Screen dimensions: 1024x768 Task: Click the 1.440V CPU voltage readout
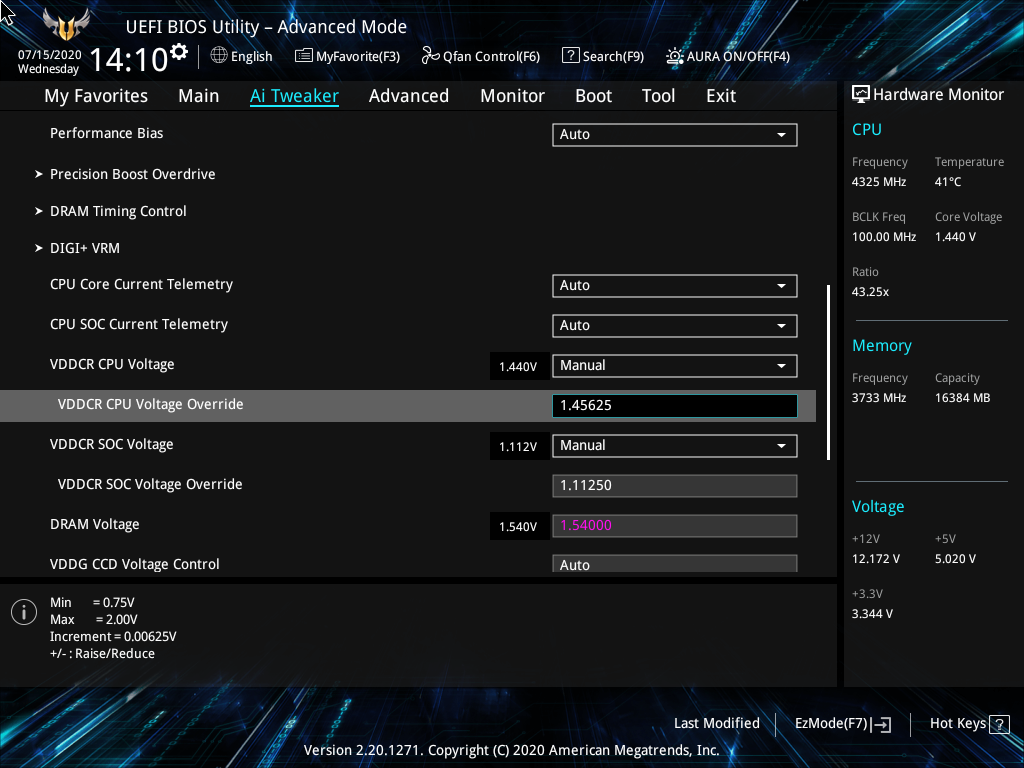(519, 366)
